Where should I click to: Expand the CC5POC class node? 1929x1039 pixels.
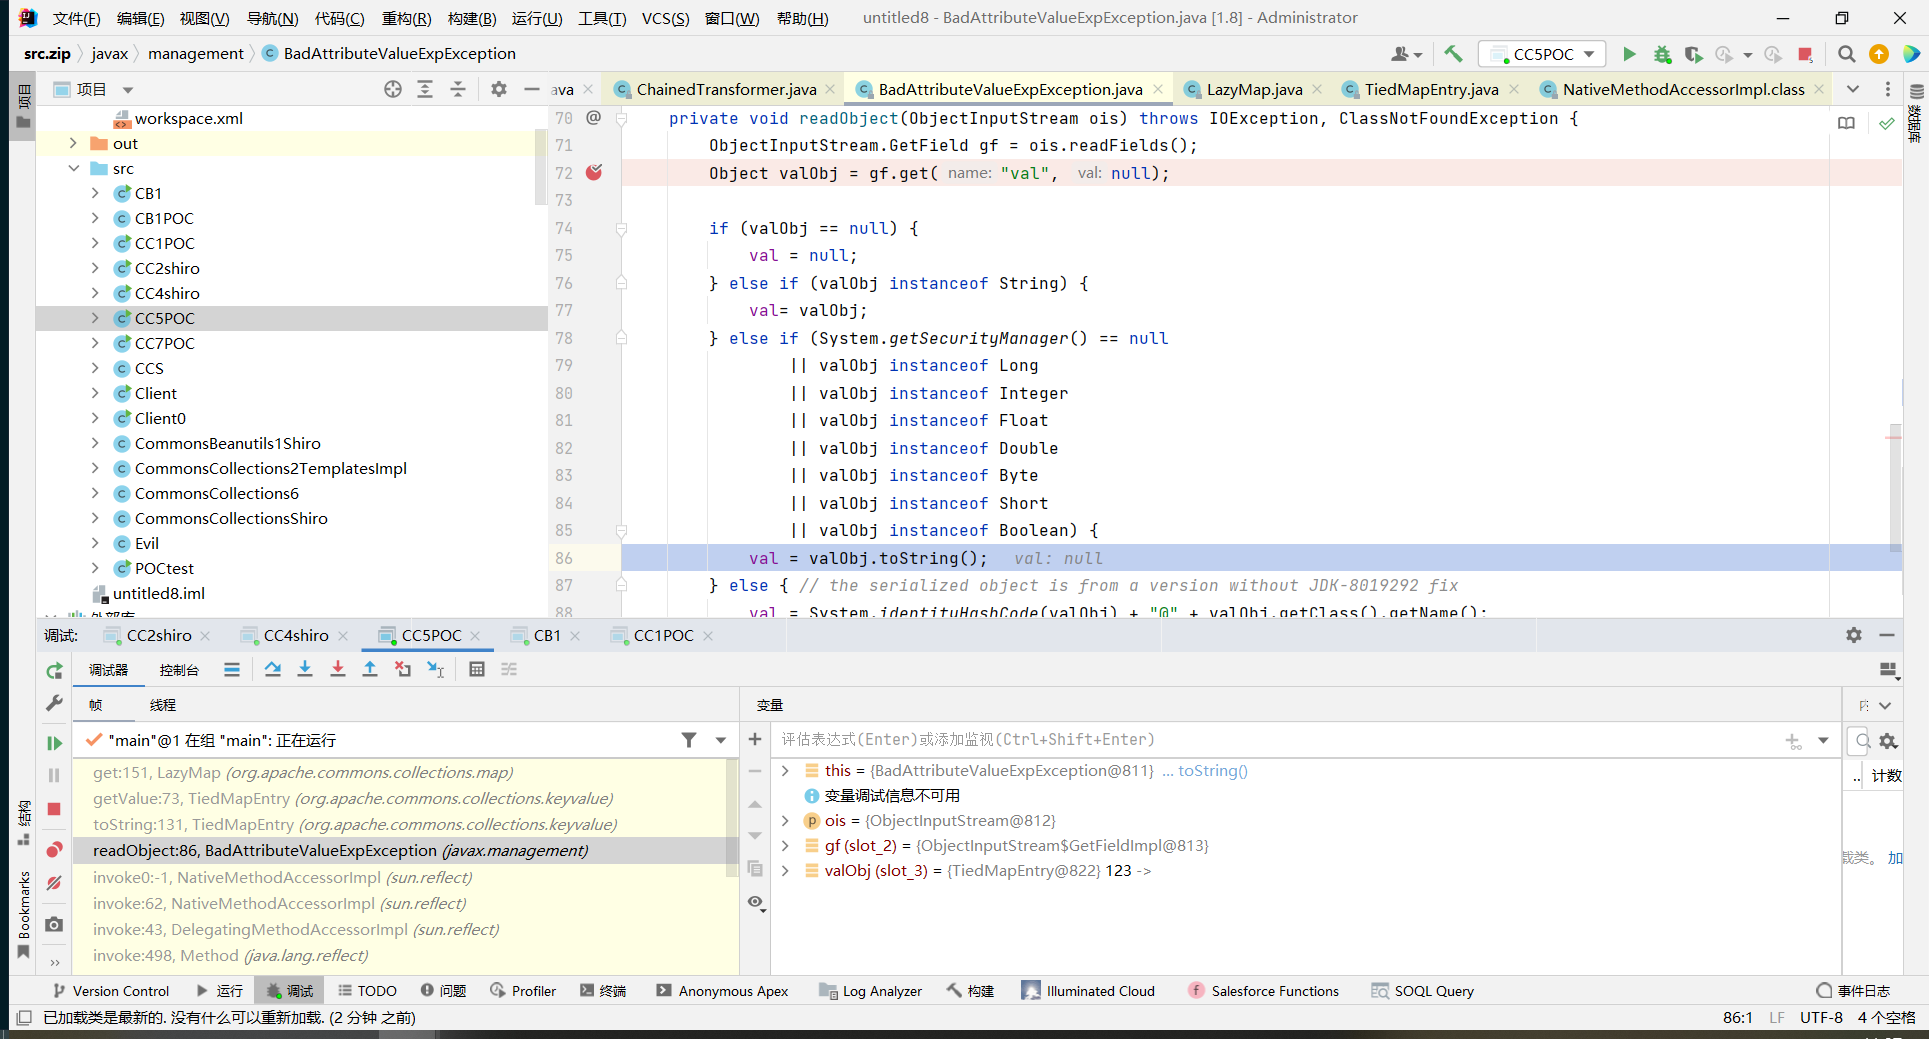tap(95, 318)
